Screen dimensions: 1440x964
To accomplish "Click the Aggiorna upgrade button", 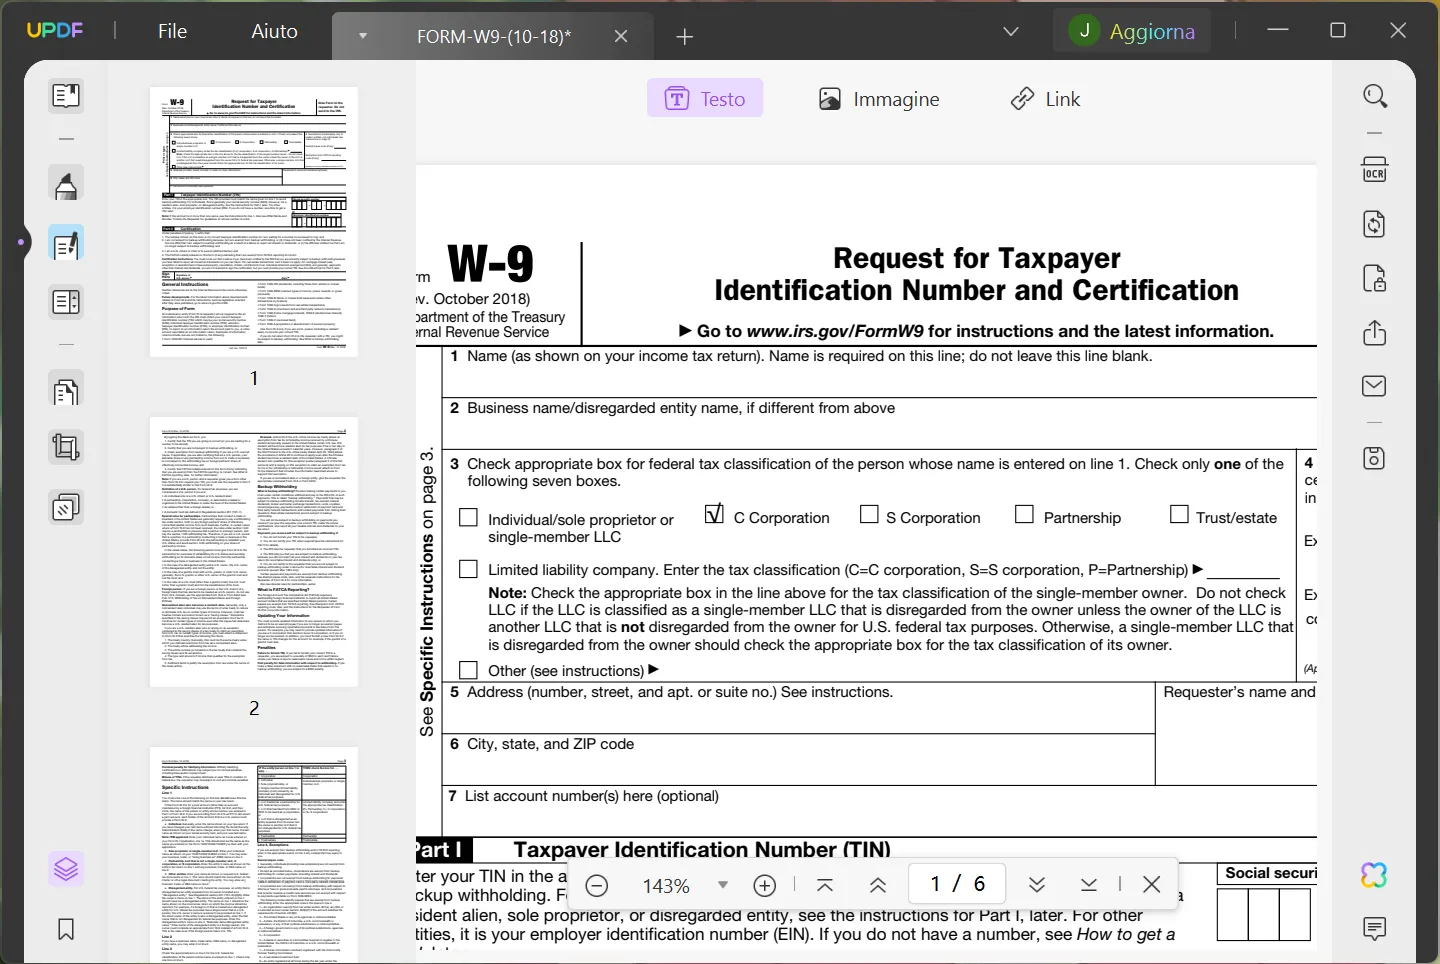I will click(1132, 31).
